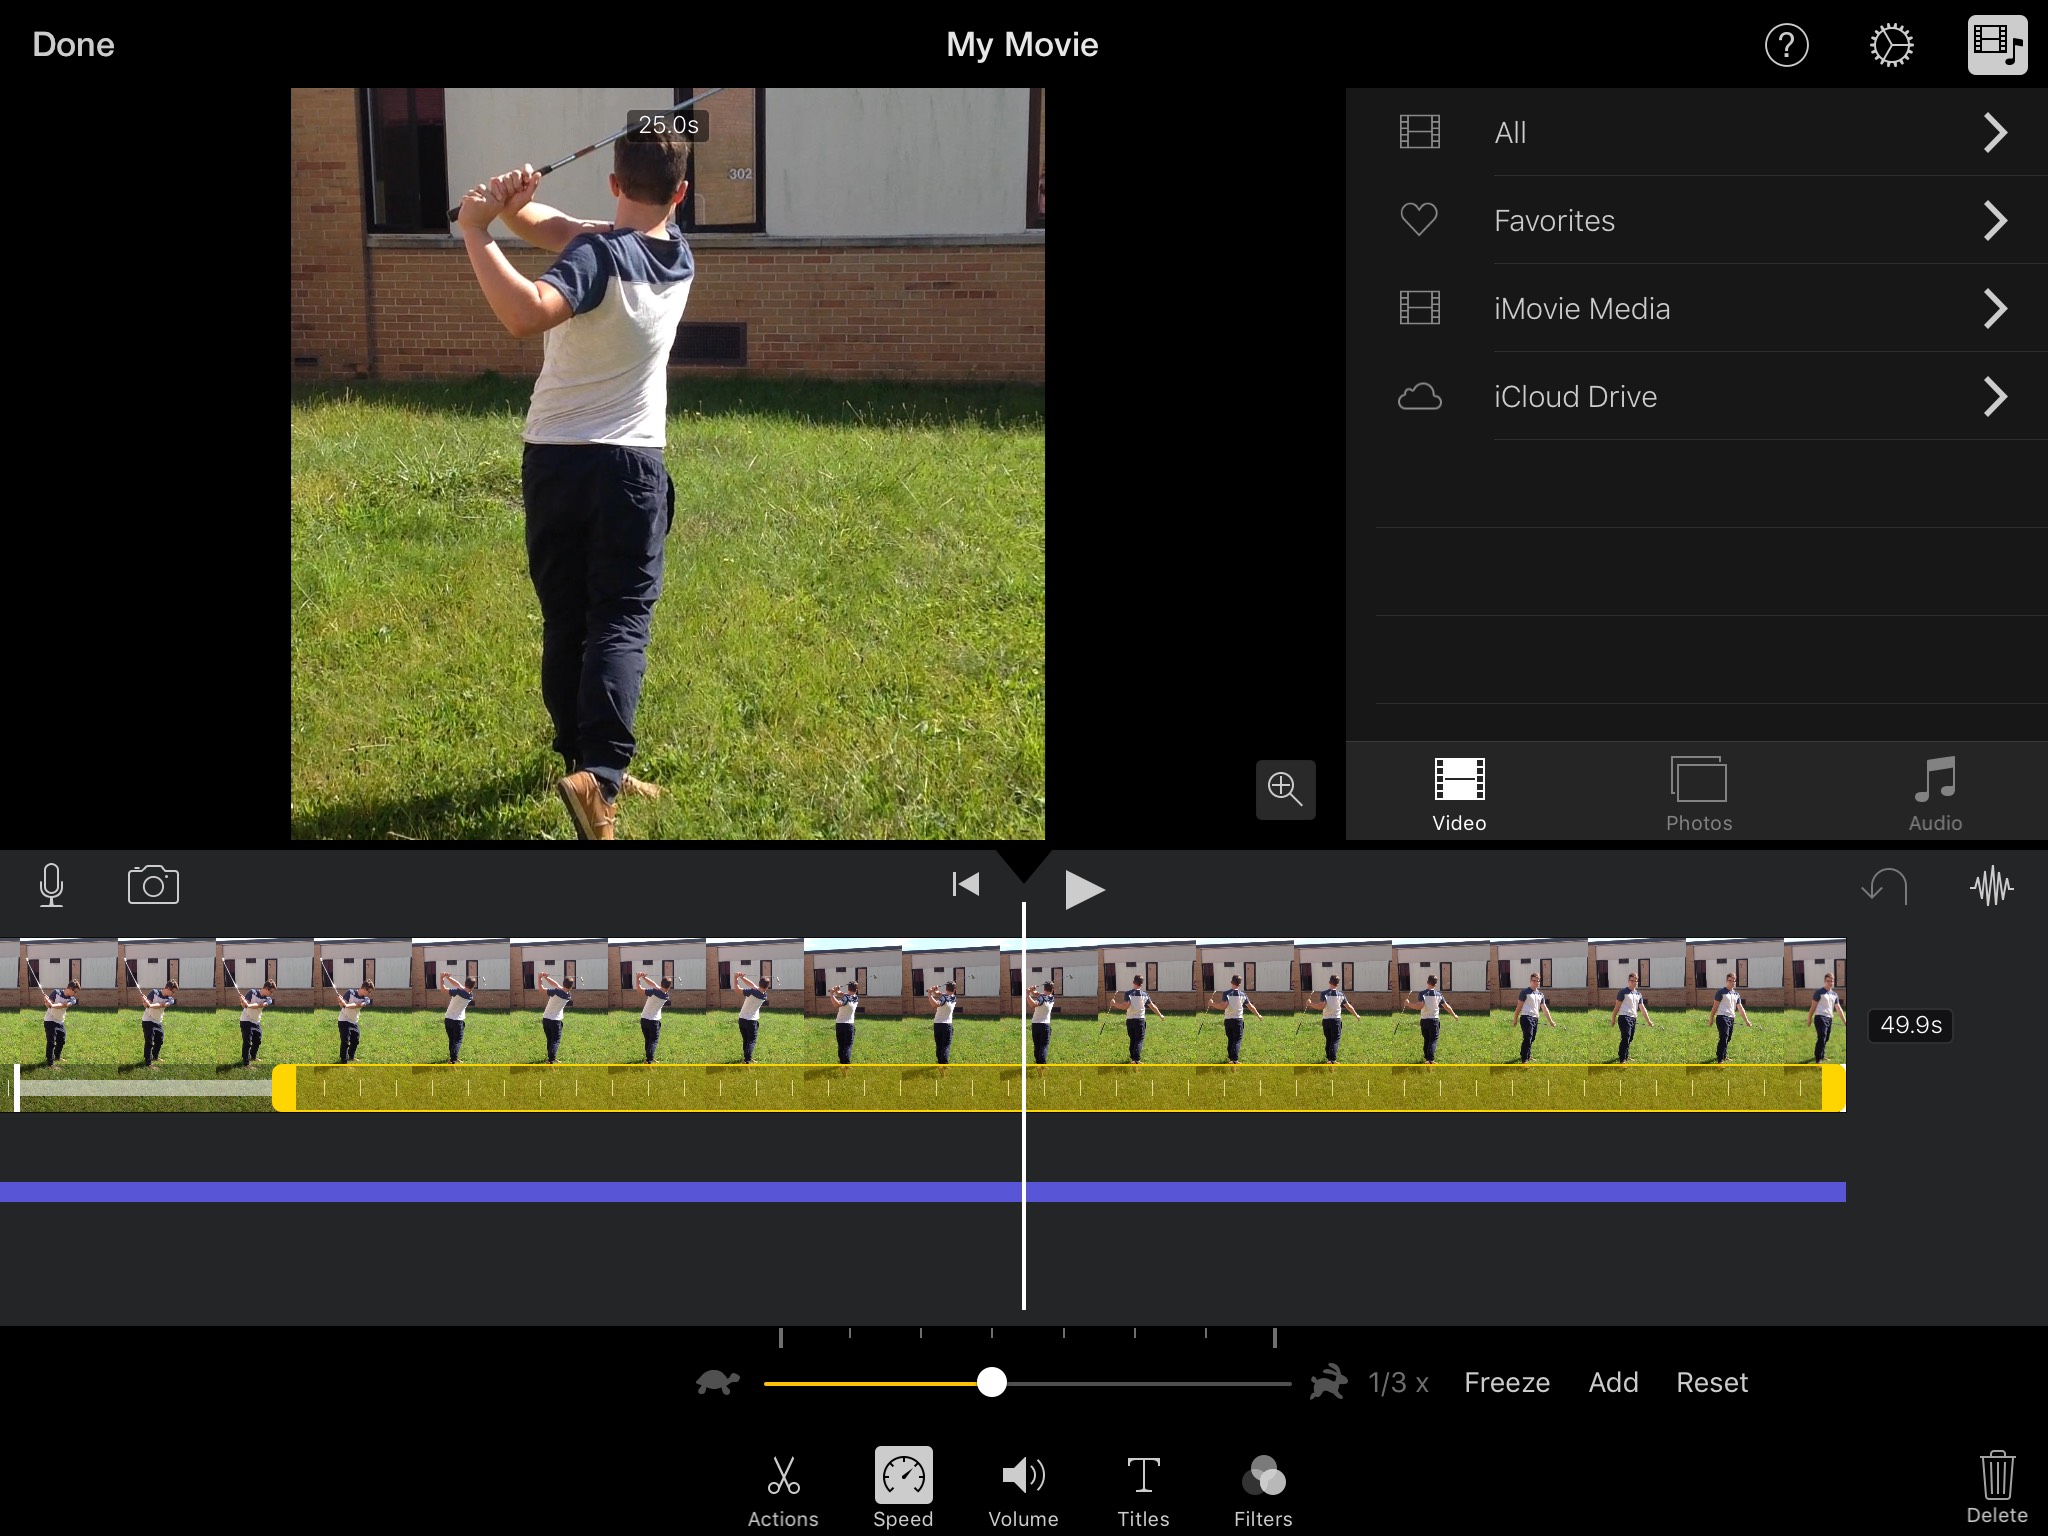Screen dimensions: 2048x1536
Task: Open project settings gear icon
Action: point(1891,46)
